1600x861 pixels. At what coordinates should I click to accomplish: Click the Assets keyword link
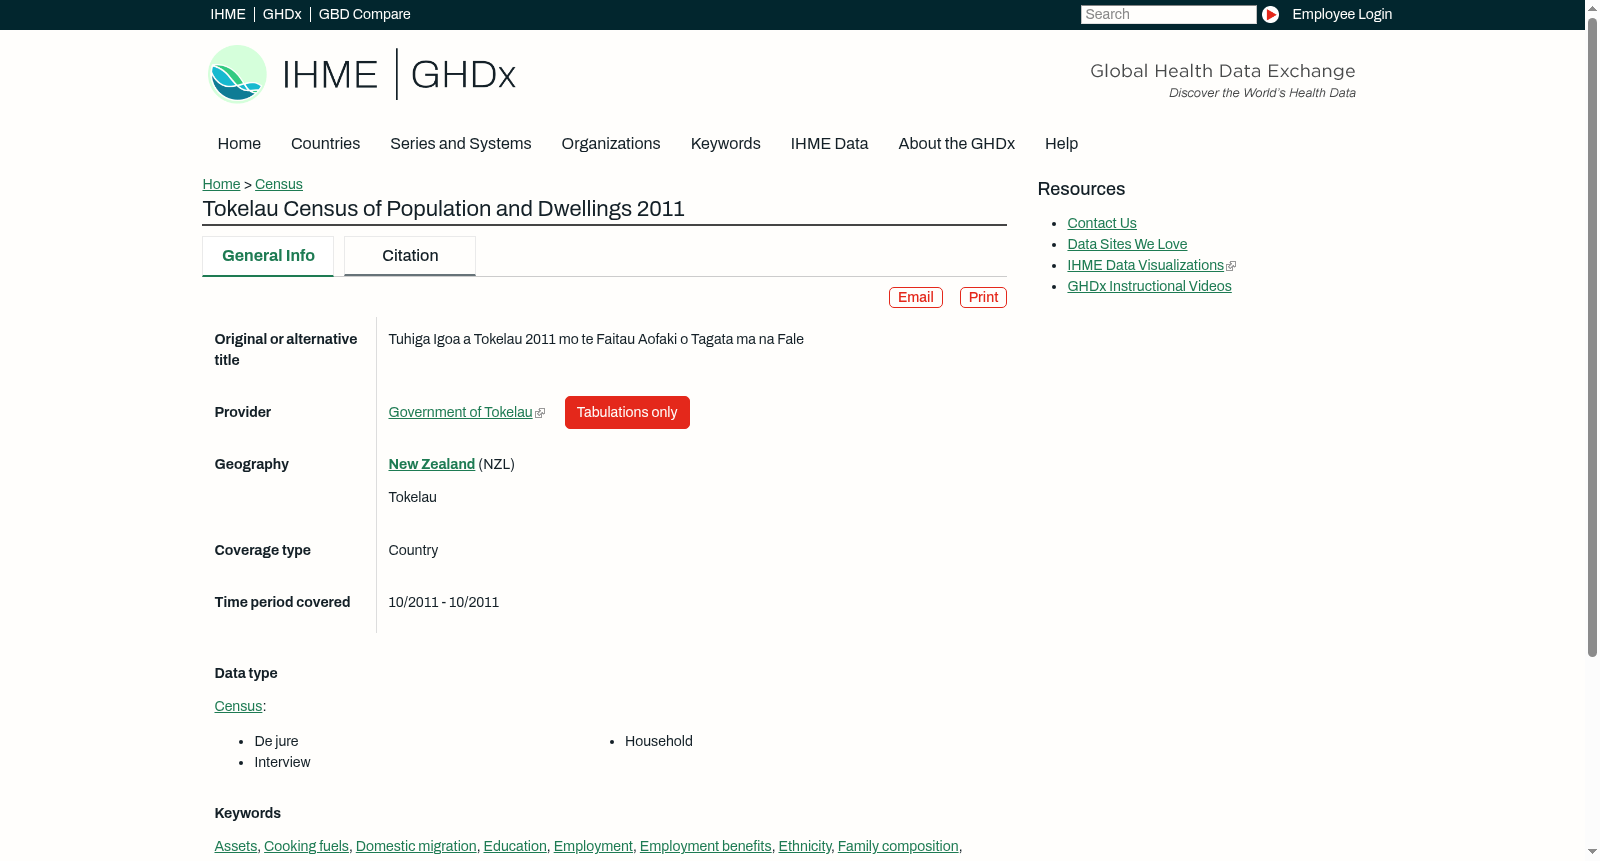[x=236, y=846]
